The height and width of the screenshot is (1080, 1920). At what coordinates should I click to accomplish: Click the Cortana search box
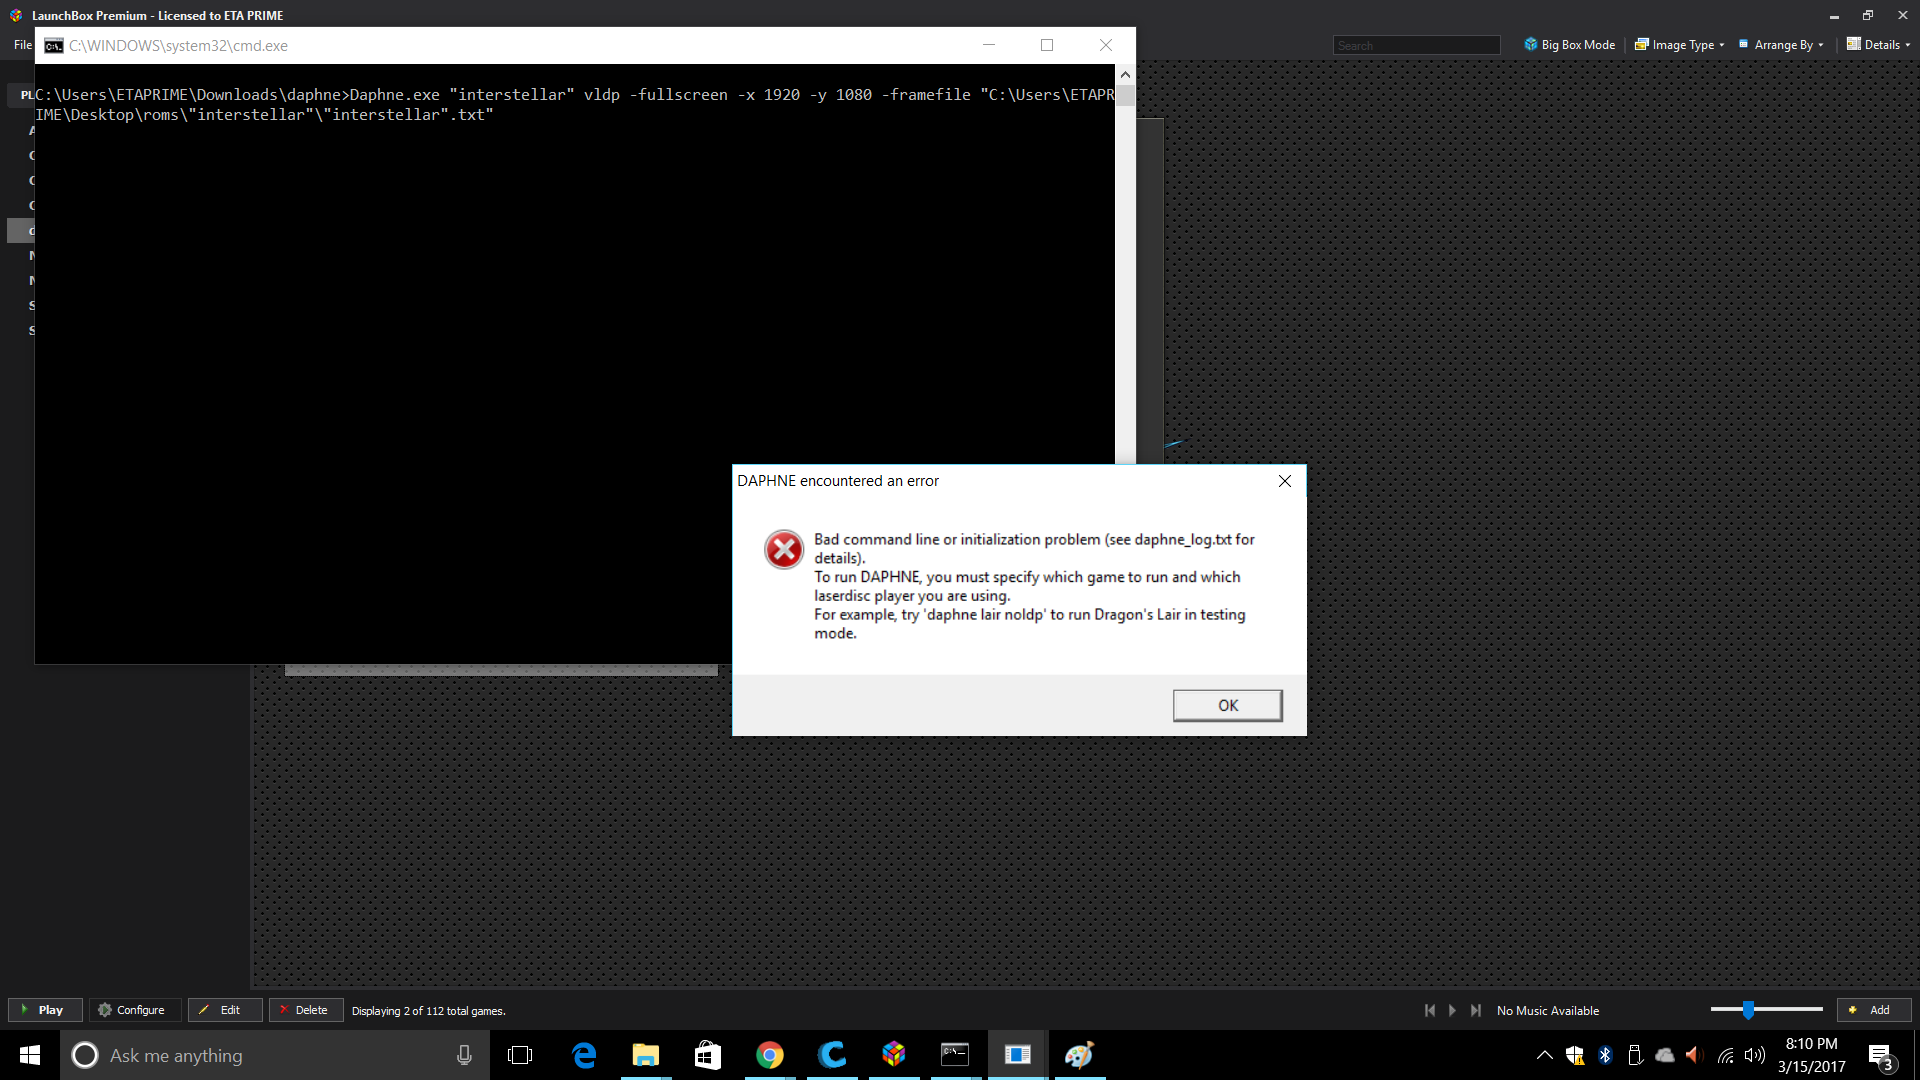[275, 1055]
